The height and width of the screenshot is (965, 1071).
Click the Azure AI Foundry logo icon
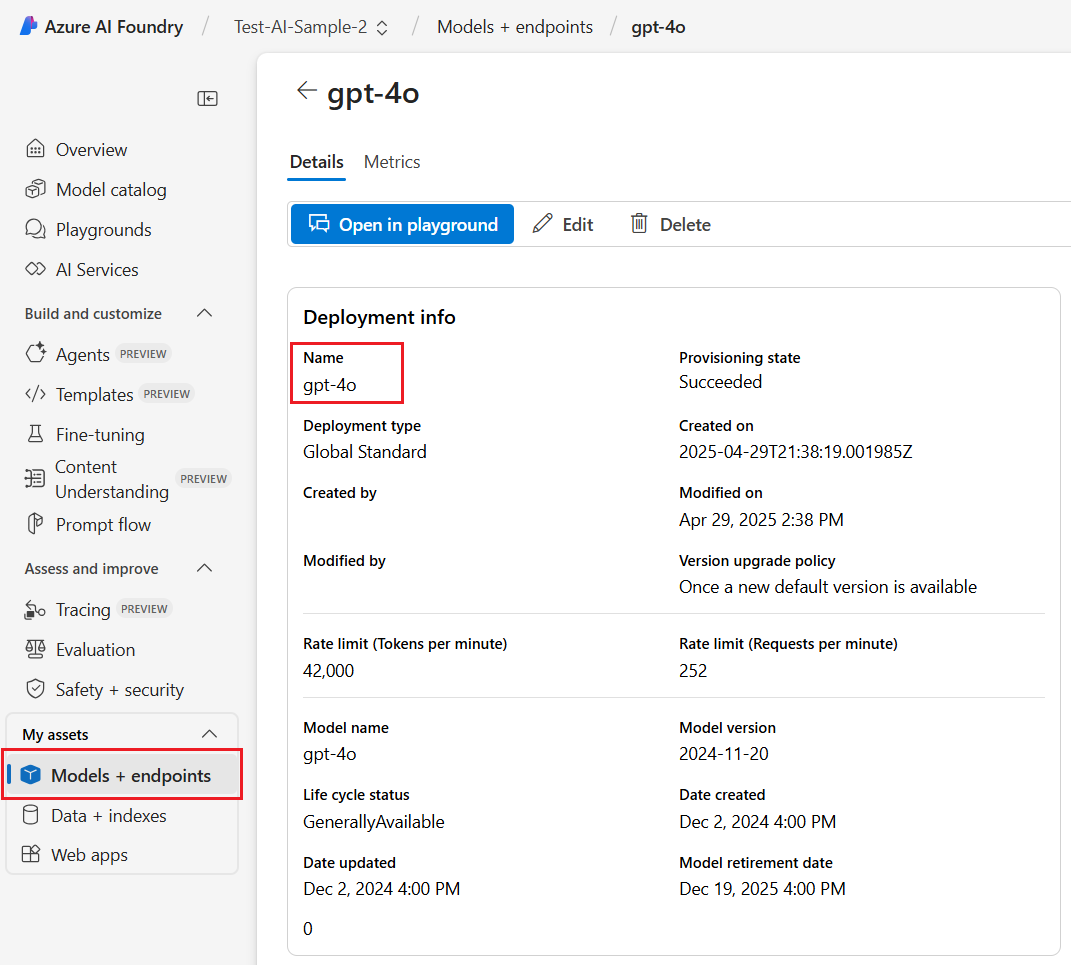[x=29, y=27]
